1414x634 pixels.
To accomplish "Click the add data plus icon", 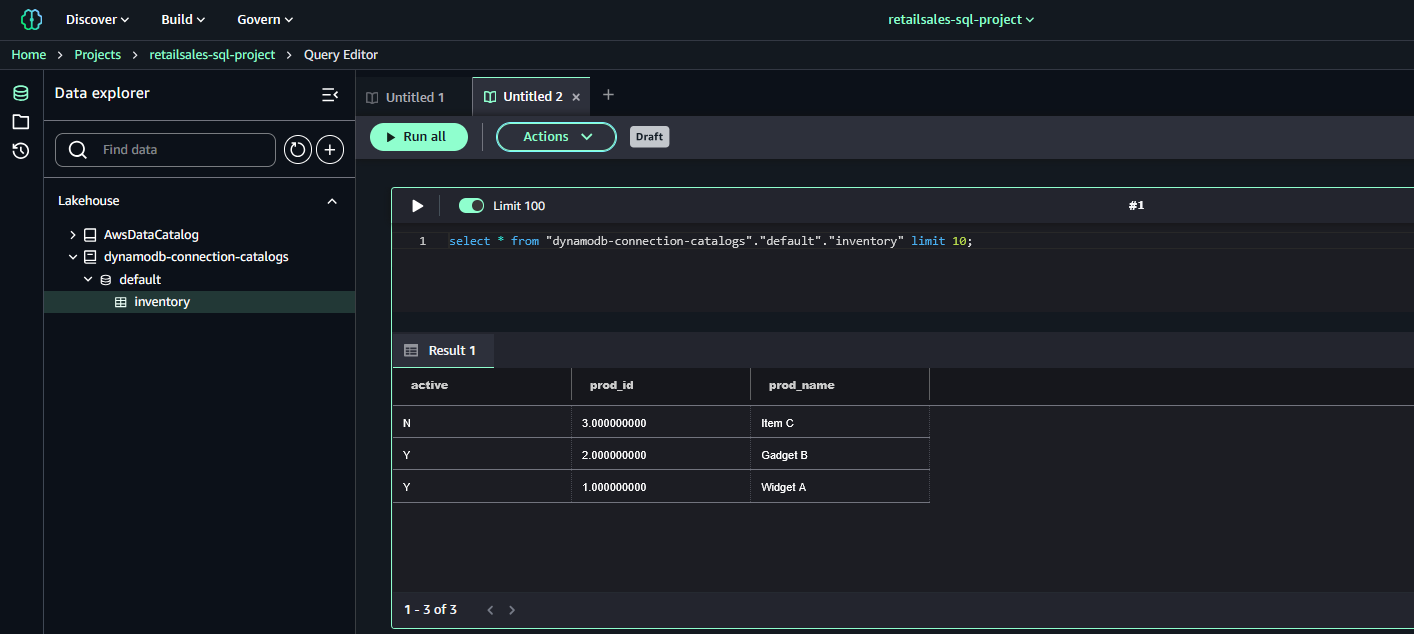I will [x=330, y=150].
